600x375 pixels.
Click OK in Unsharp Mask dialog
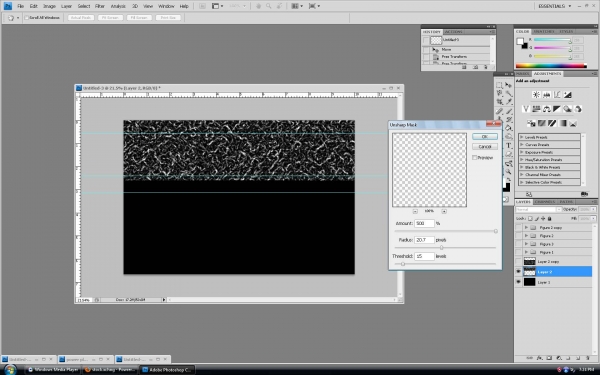coord(485,137)
